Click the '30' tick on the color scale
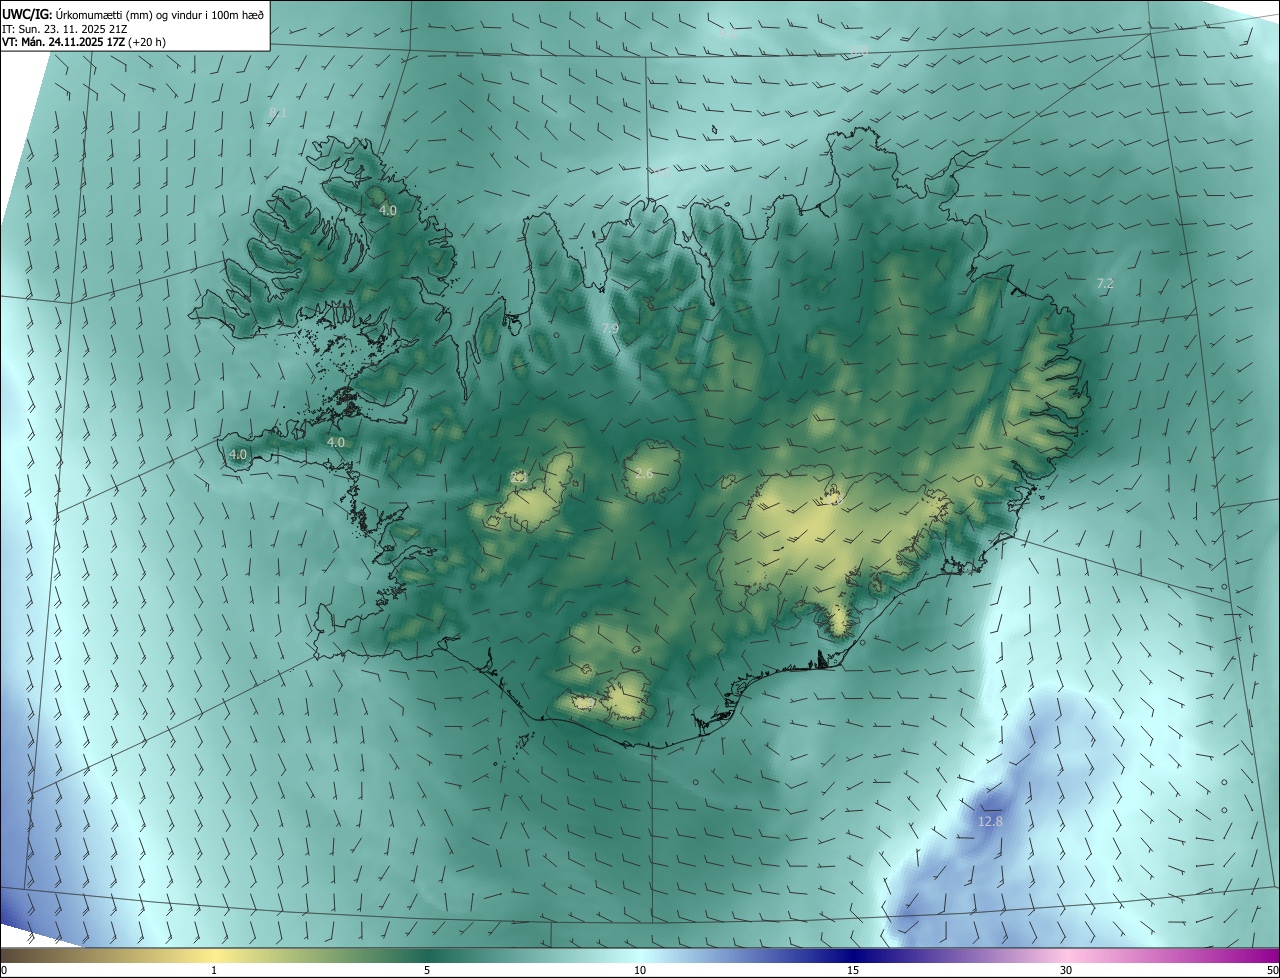 (x=1066, y=970)
